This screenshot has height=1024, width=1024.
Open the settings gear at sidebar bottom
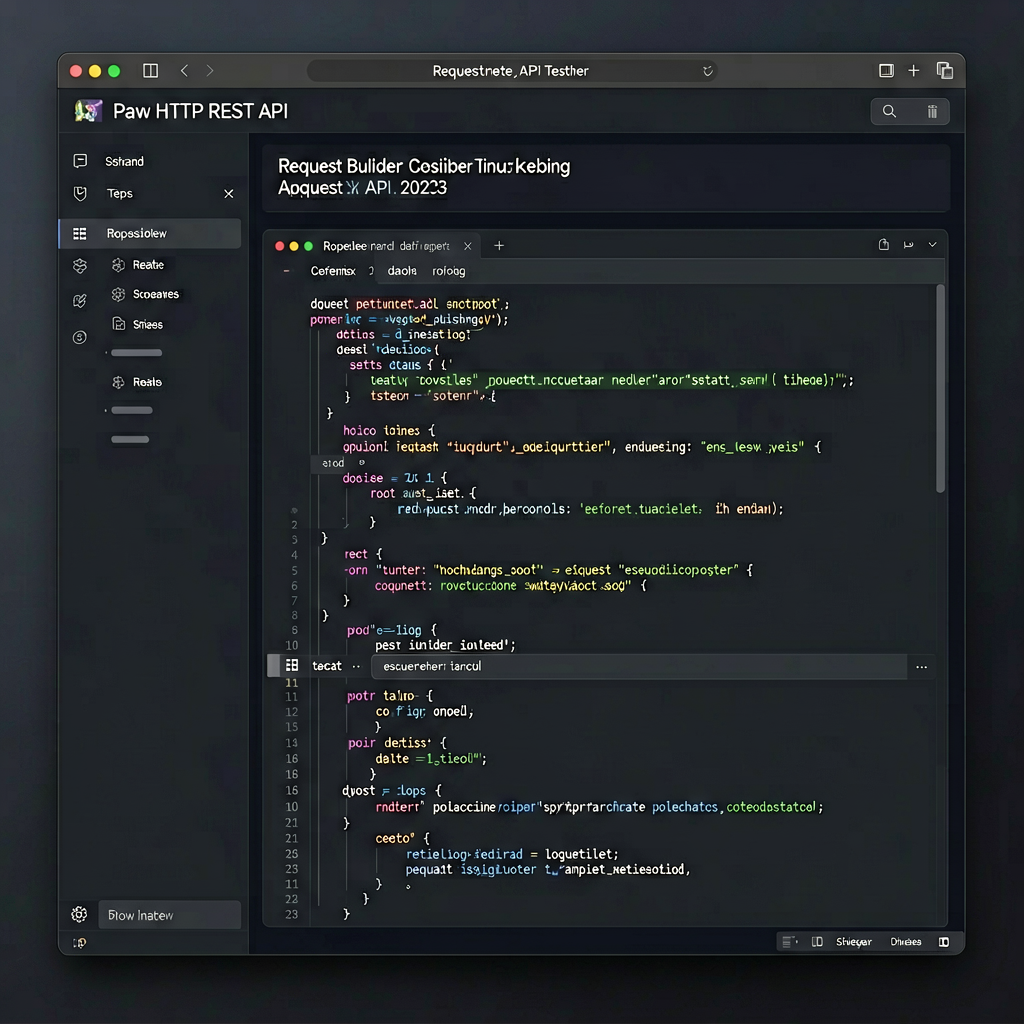click(x=79, y=914)
